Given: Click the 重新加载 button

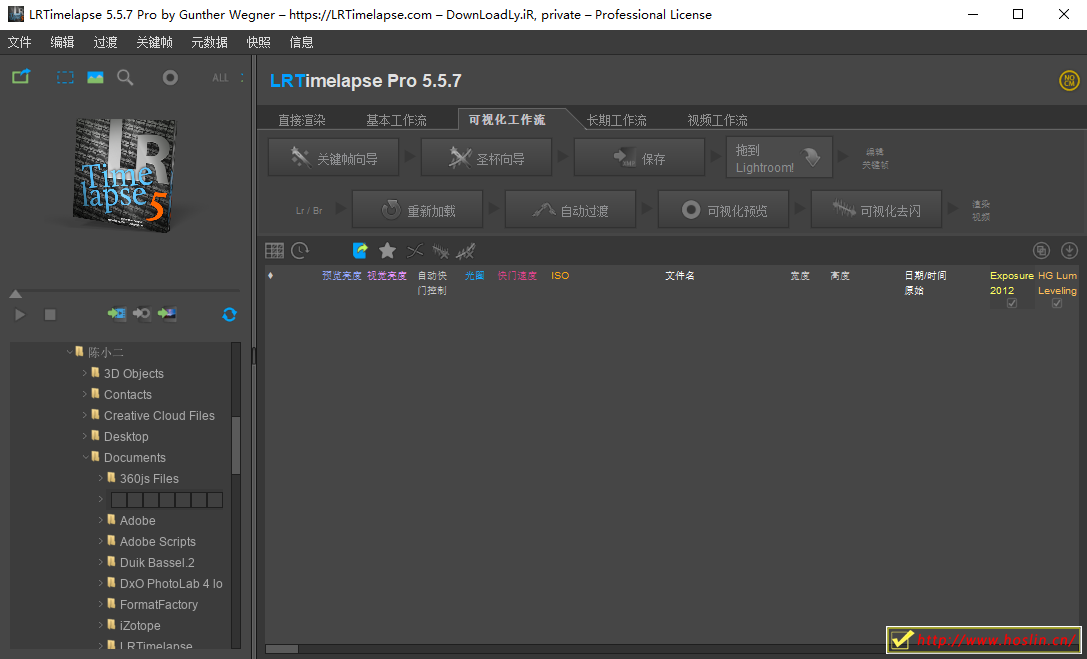Looking at the screenshot, I should (417, 210).
